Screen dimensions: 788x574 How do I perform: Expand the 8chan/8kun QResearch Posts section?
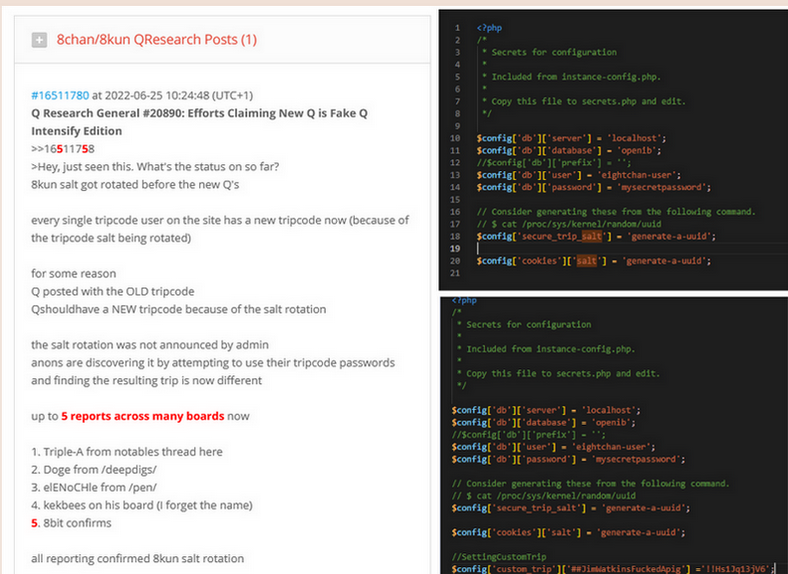point(39,40)
